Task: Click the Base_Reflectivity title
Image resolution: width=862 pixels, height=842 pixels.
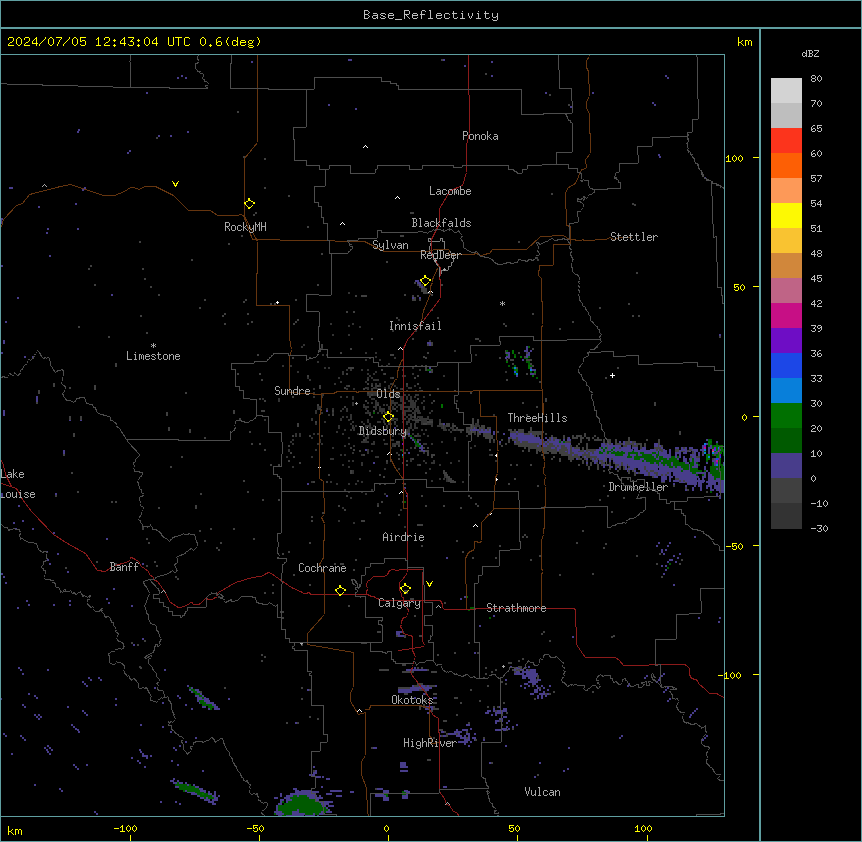Action: coord(431,15)
